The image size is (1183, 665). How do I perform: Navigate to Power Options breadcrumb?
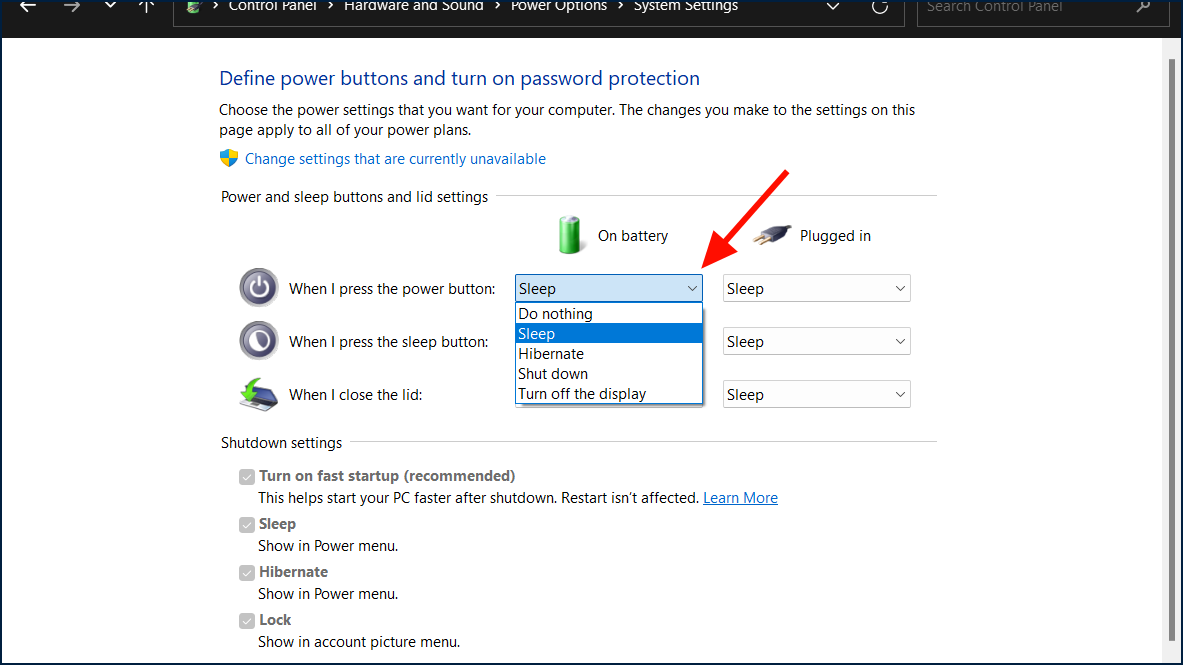click(x=558, y=6)
